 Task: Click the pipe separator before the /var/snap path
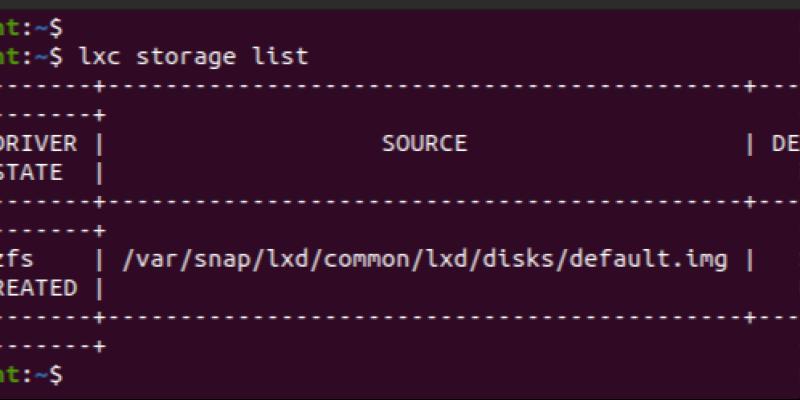point(99,259)
